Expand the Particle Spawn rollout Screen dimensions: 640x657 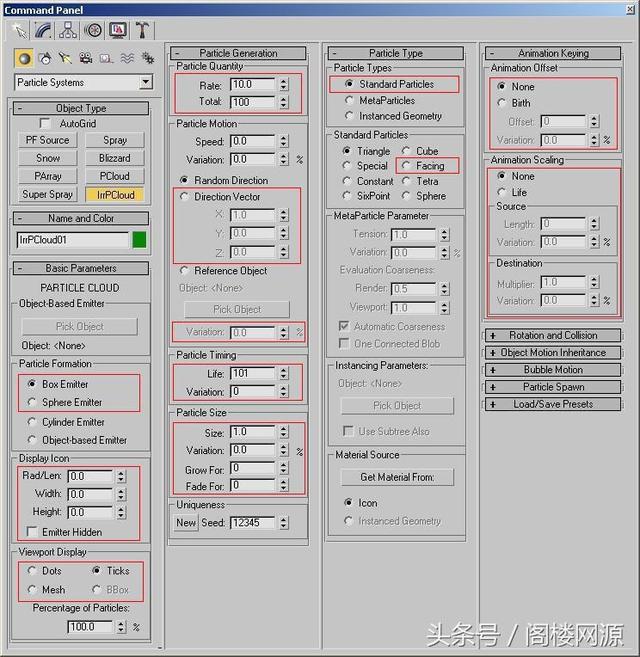tap(553, 387)
